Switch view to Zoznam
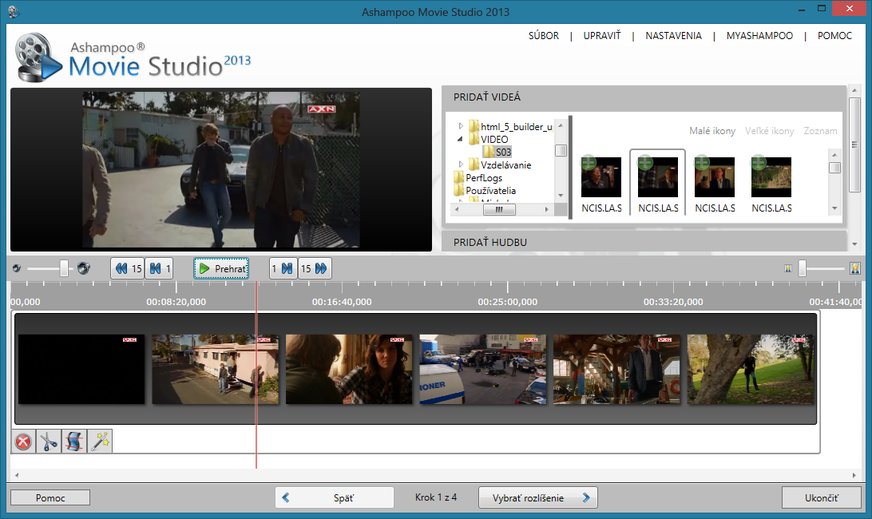Image resolution: width=872 pixels, height=519 pixels. (x=821, y=131)
